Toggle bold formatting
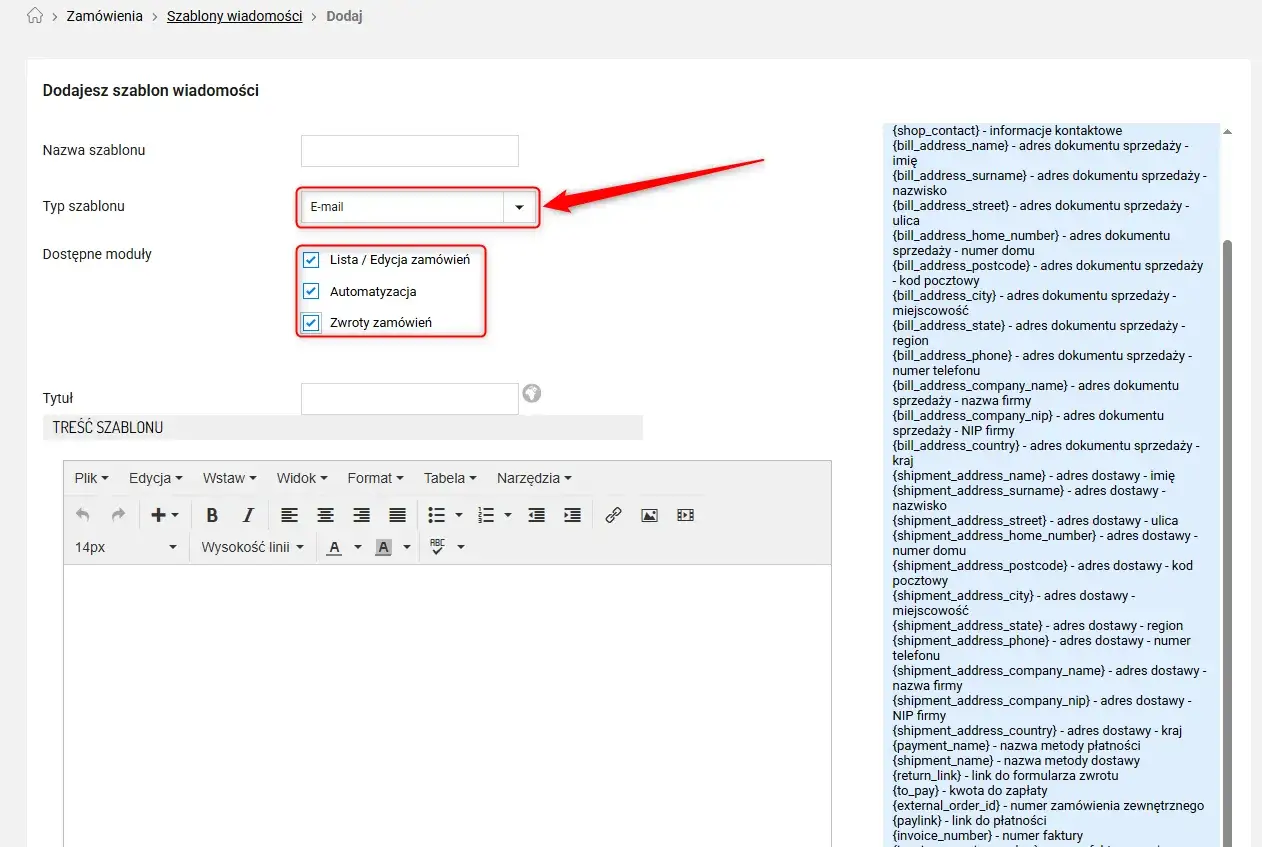Viewport: 1262px width, 847px height. click(212, 515)
